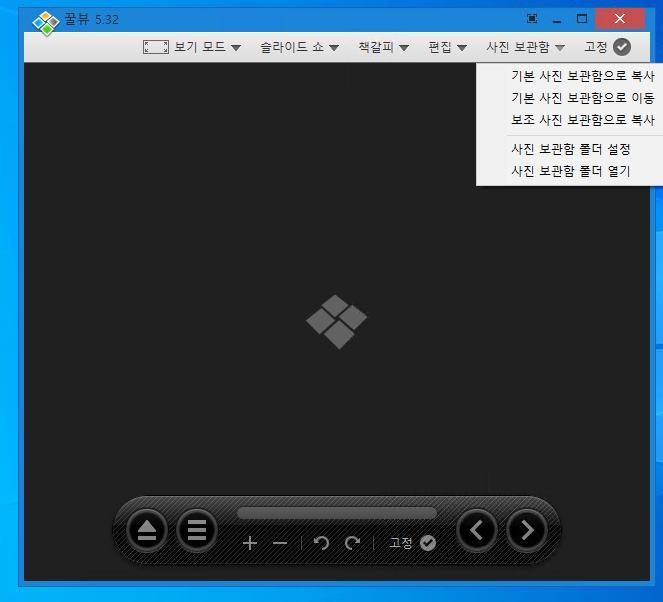Maximize the 꿀뷰 window
The image size is (663, 602).
[582, 19]
